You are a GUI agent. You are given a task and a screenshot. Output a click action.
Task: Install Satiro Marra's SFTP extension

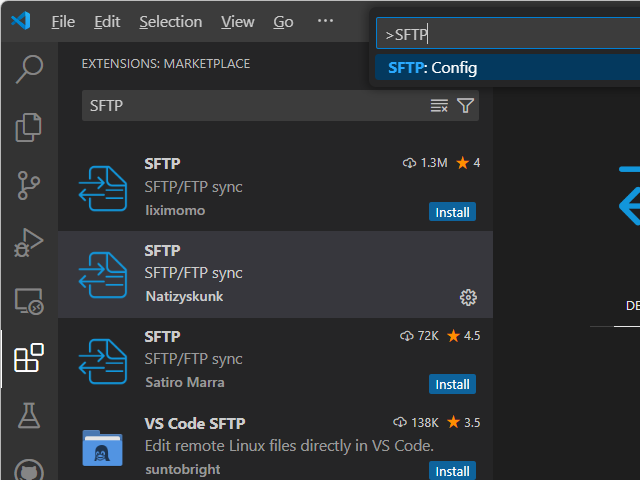point(452,384)
